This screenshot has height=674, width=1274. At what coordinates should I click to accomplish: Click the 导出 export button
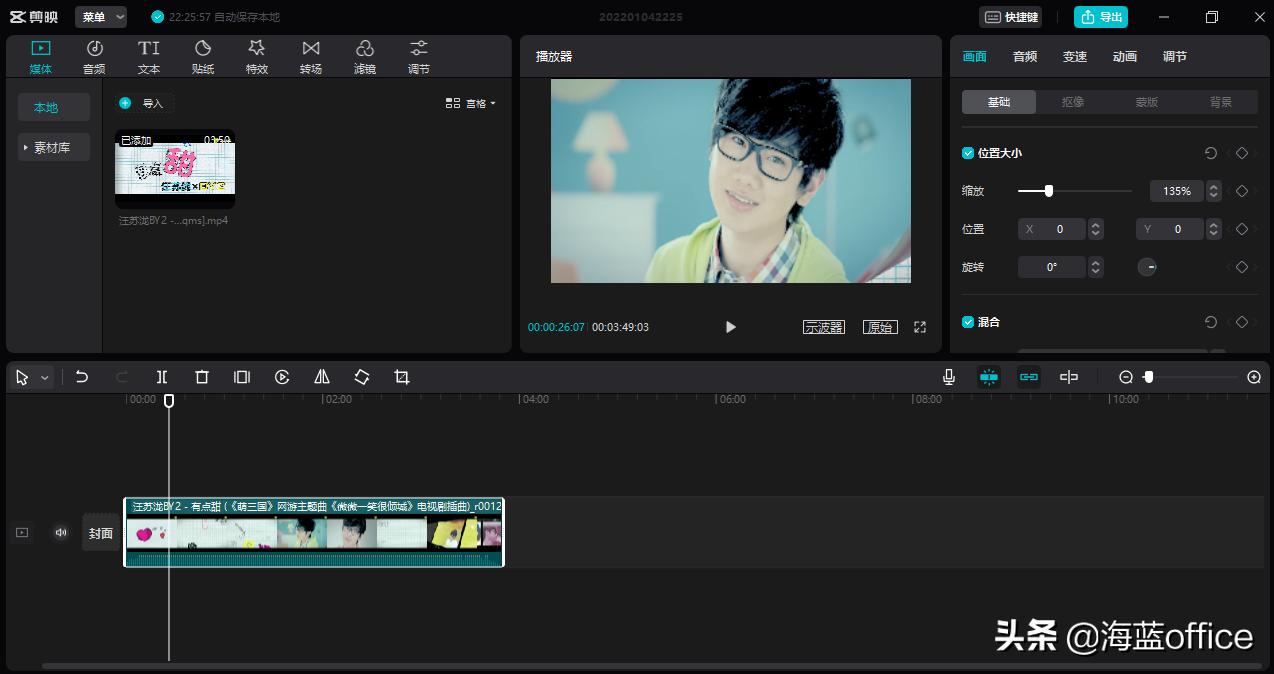coord(1101,17)
